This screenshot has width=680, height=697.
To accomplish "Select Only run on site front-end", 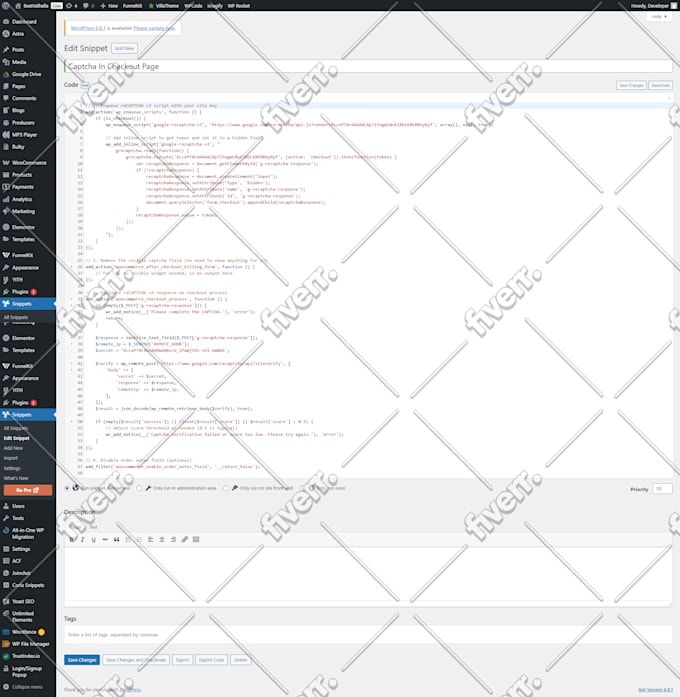I will pyautogui.click(x=226, y=488).
